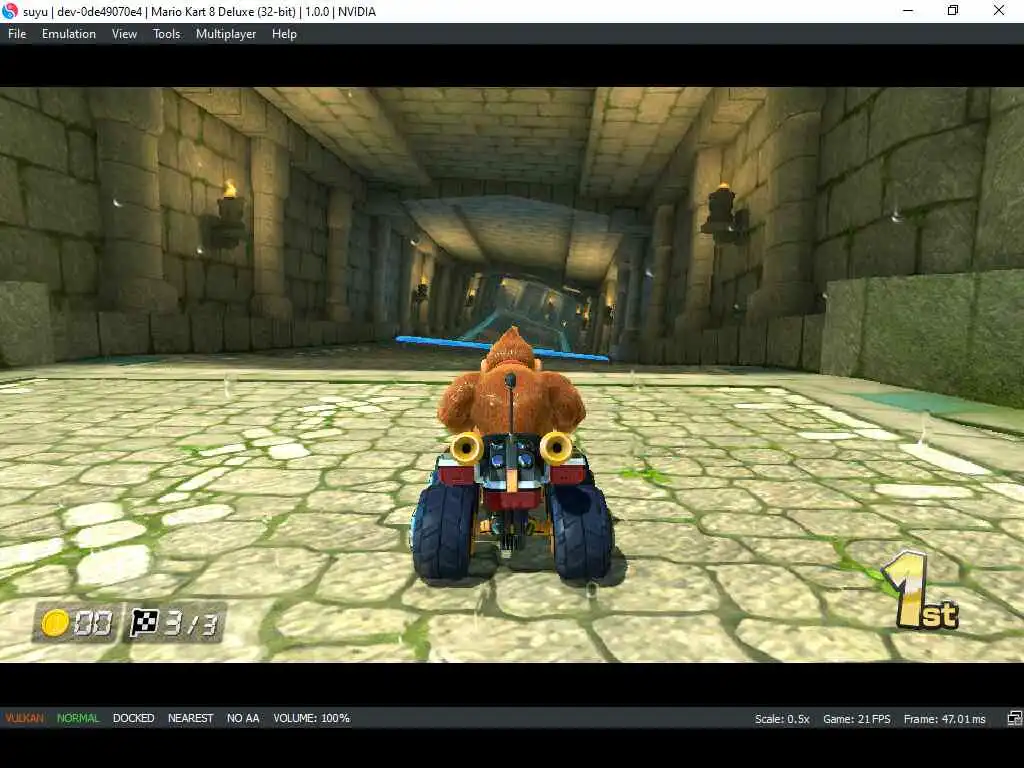This screenshot has height=768, width=1024.
Task: Open the Emulation menu
Action: click(x=69, y=34)
